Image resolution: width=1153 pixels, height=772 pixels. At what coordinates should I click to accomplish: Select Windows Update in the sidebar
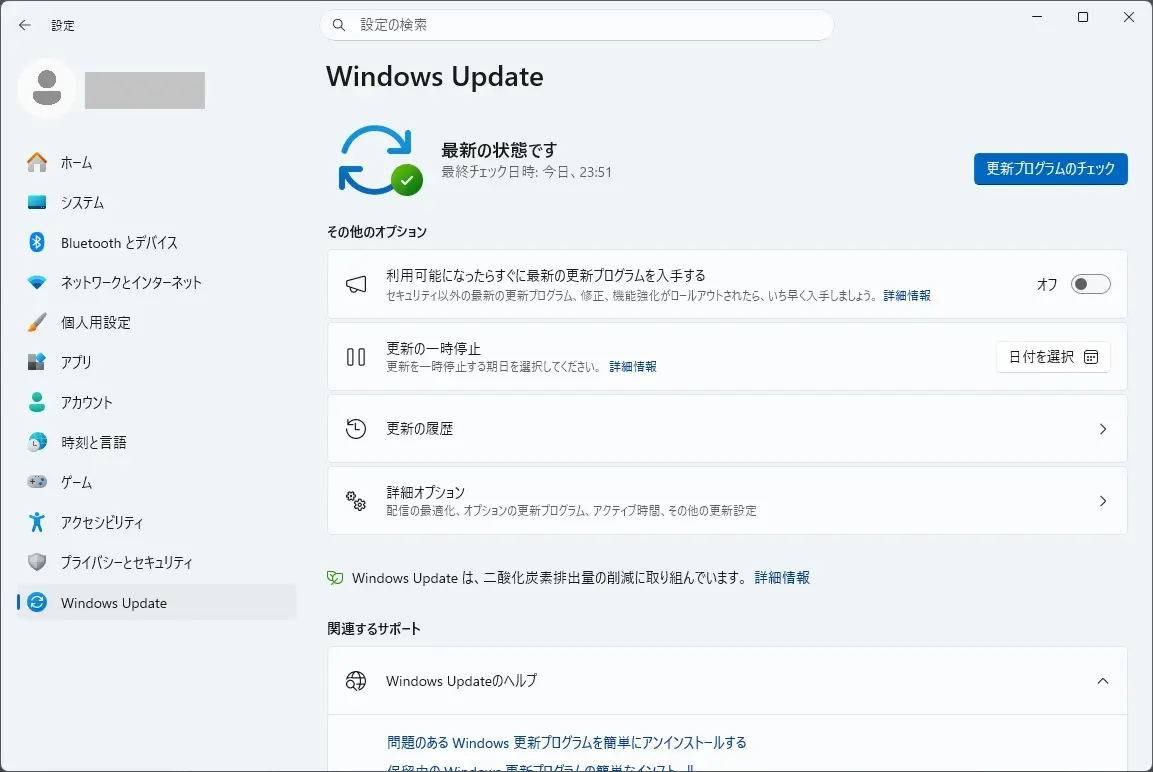tap(157, 602)
